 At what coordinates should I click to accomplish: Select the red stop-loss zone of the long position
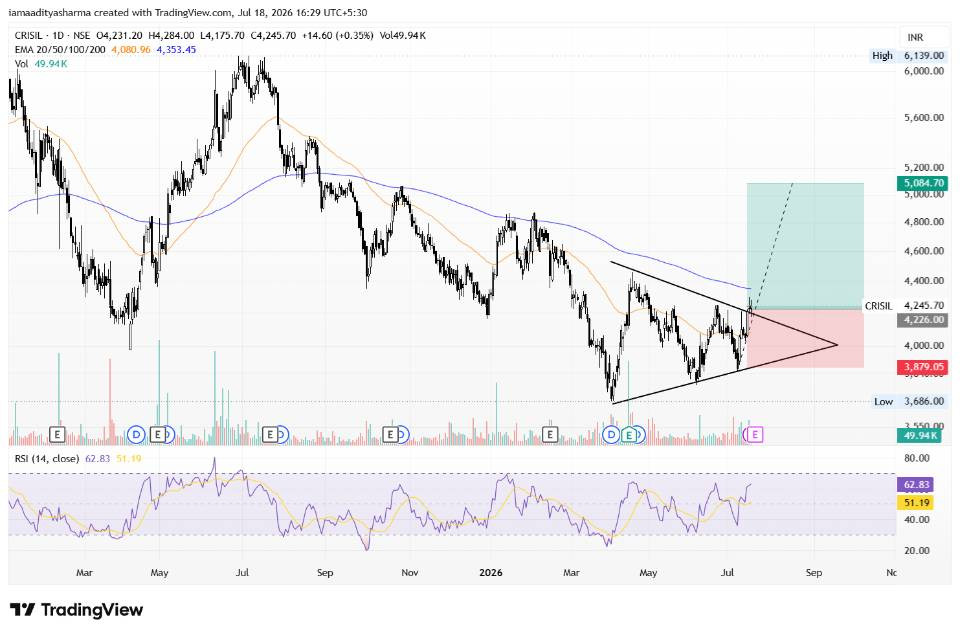(x=805, y=339)
